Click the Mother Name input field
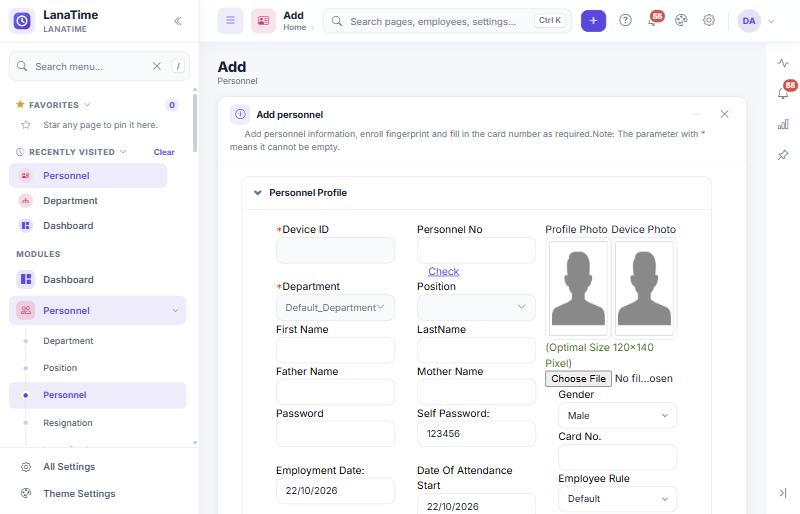 pyautogui.click(x=476, y=392)
